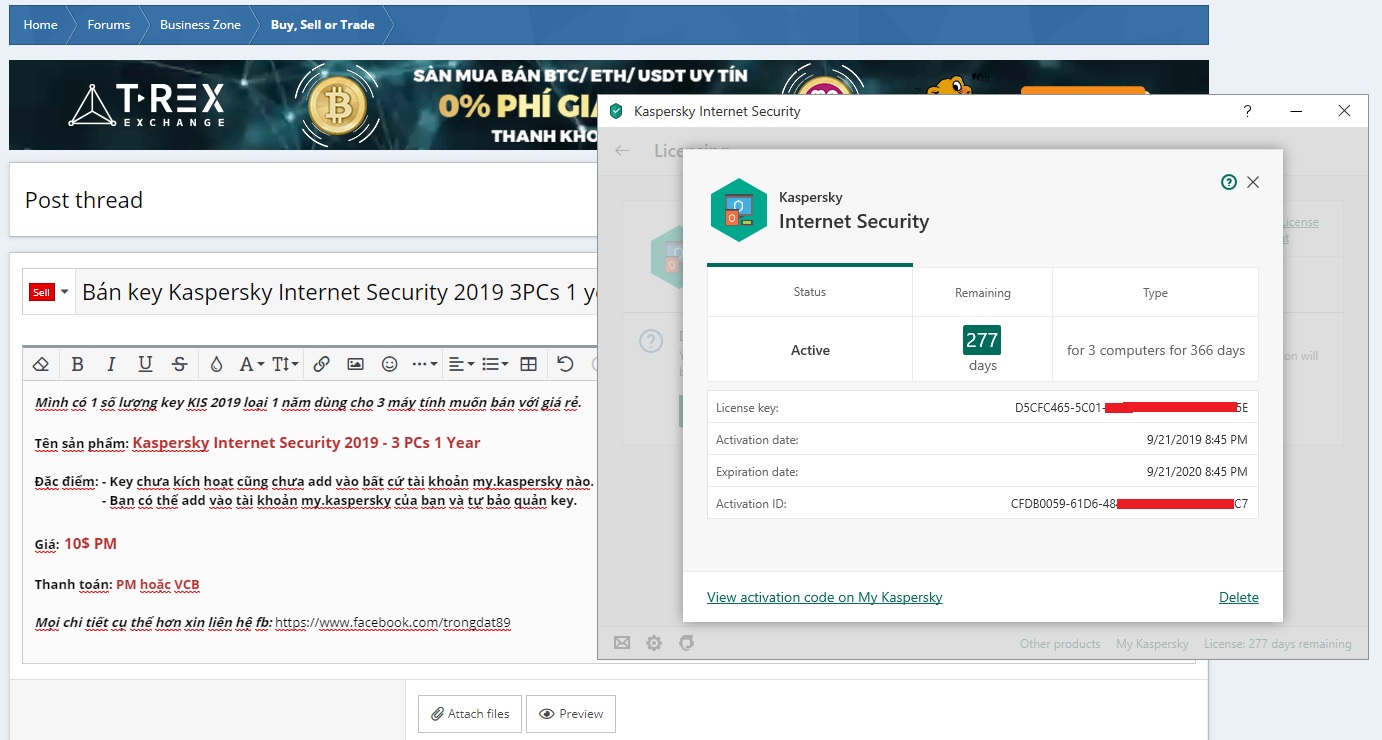This screenshot has width=1382, height=740.
Task: Click the 'PM hoặc VCB' payment text
Action: point(158,584)
